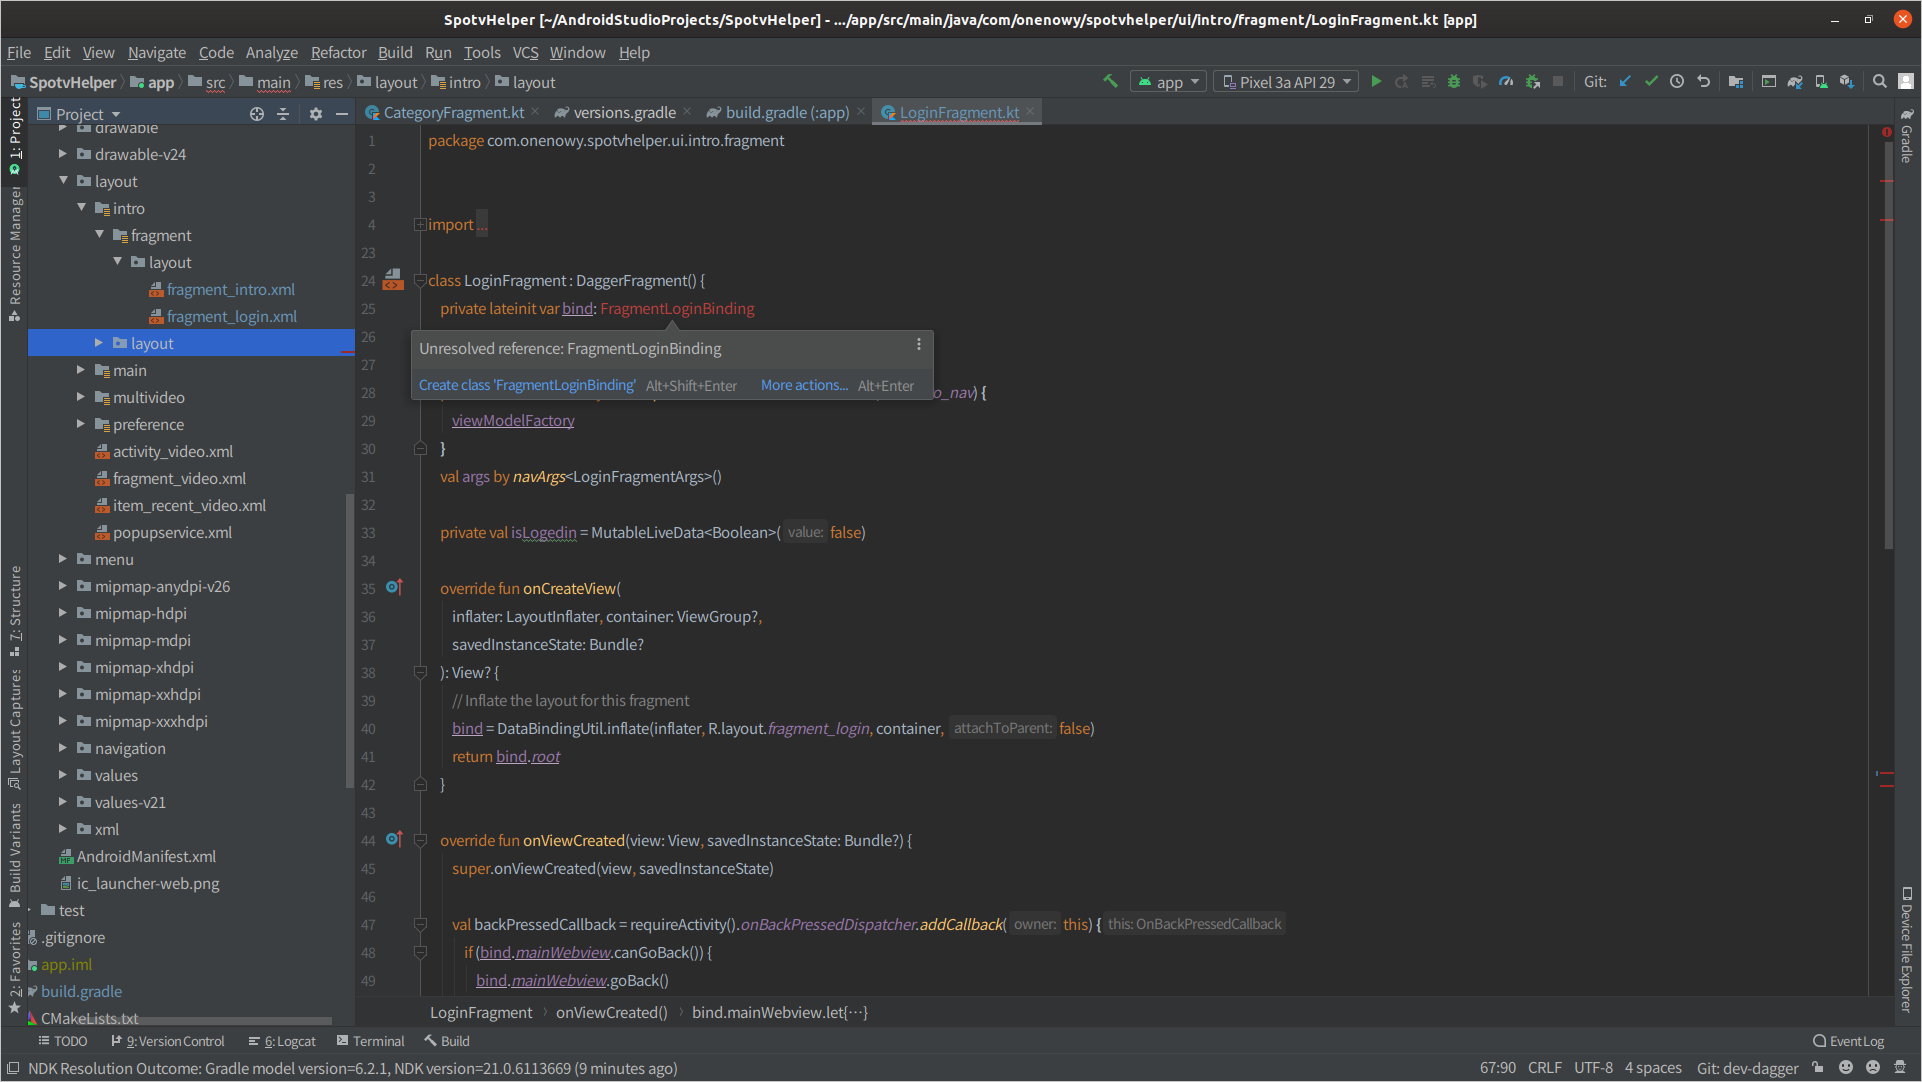Open Project panel gear settings
This screenshot has height=1082, width=1922.
316,114
